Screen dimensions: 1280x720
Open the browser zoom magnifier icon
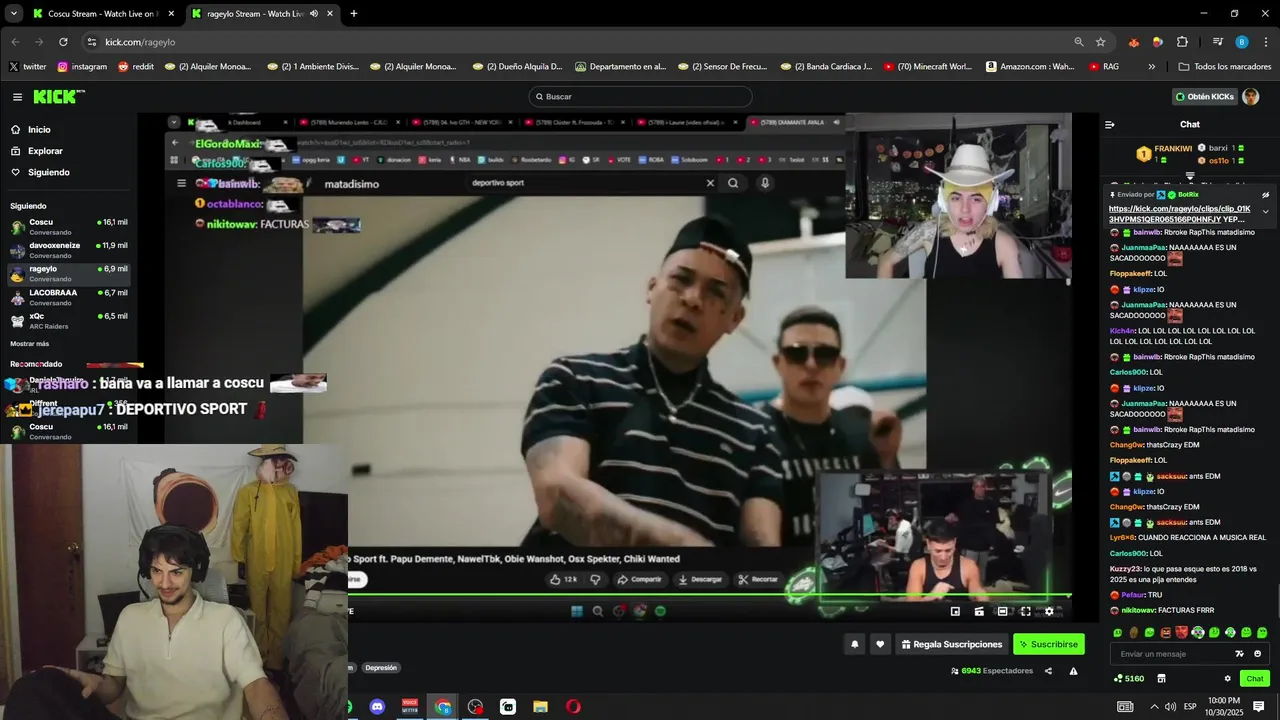[1079, 42]
